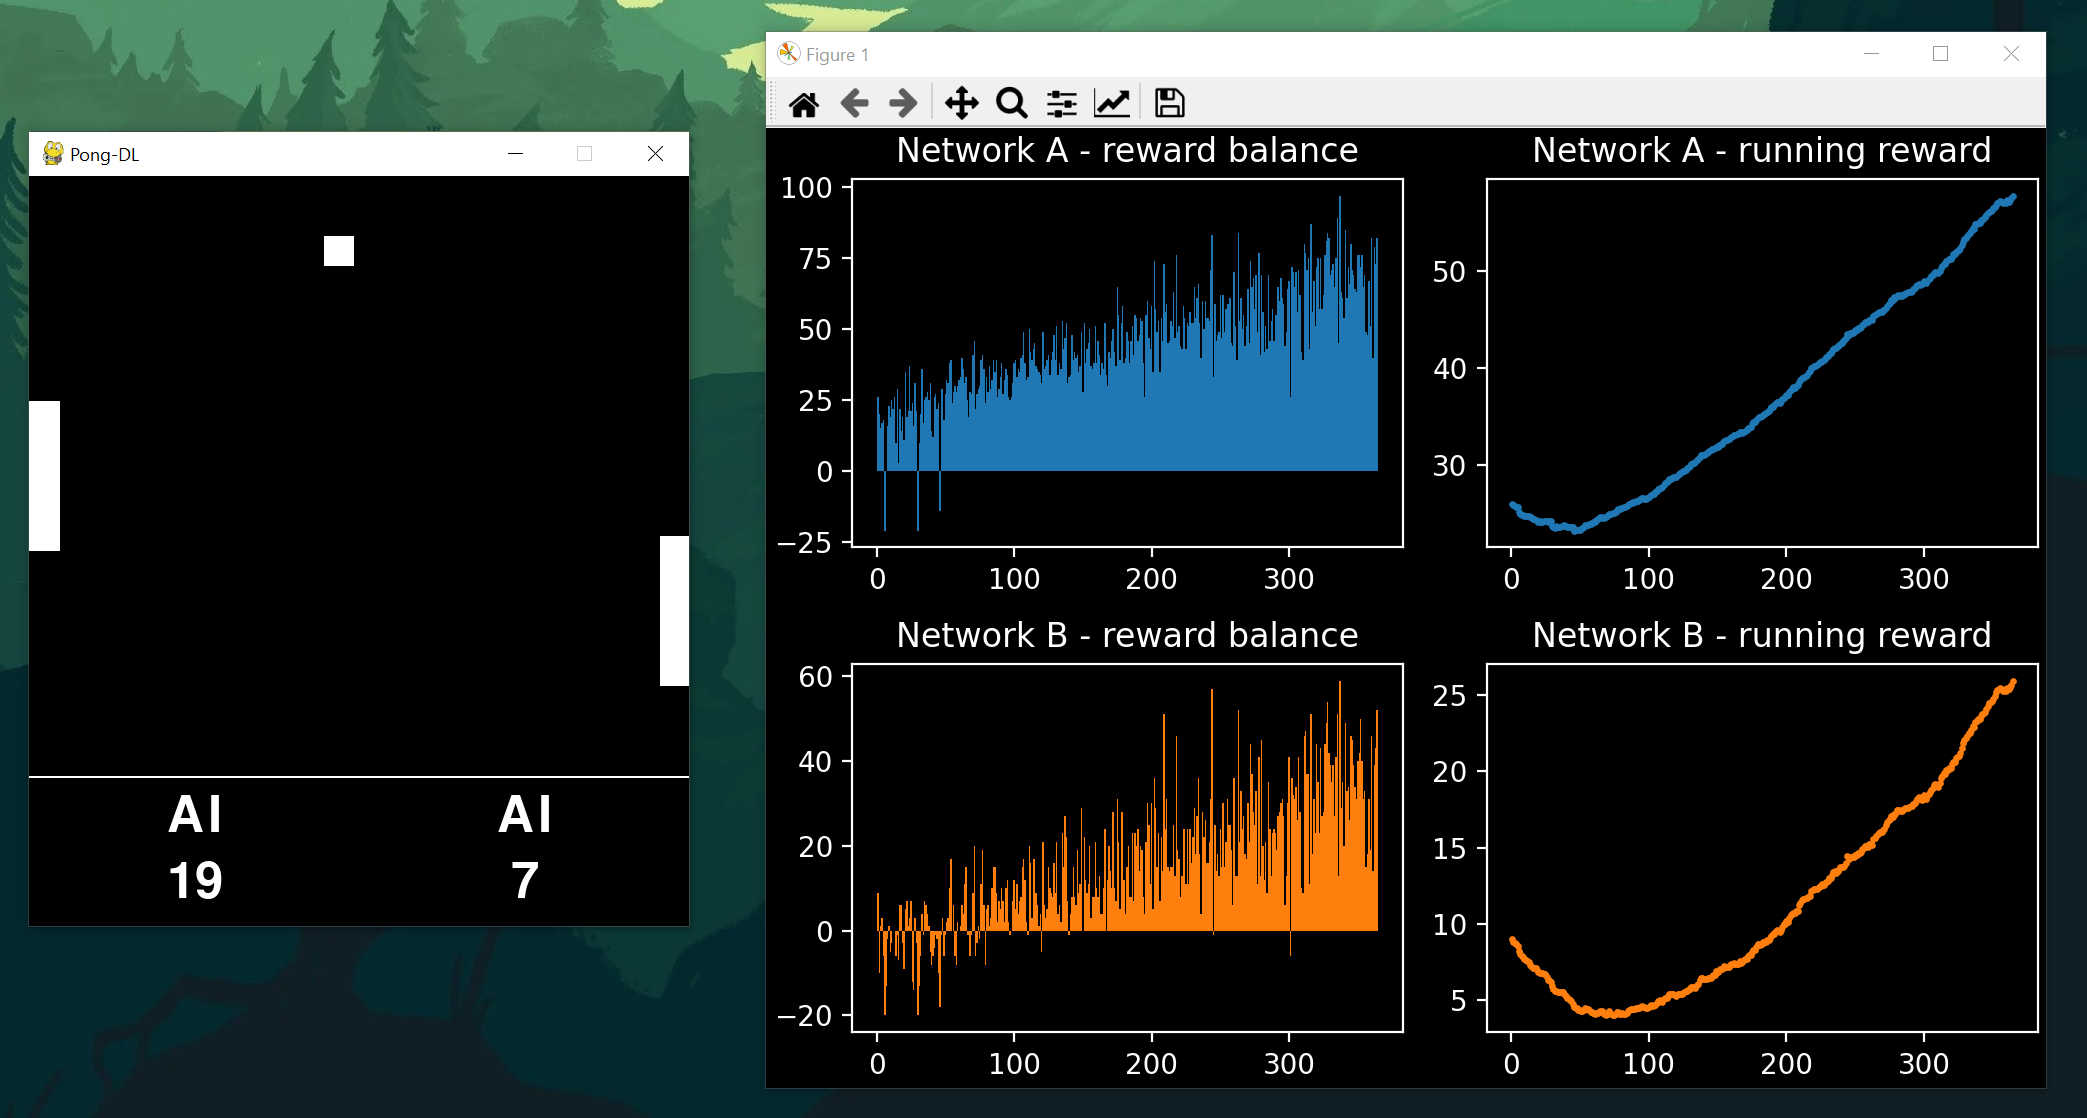Click the left AI score 19

(196, 880)
